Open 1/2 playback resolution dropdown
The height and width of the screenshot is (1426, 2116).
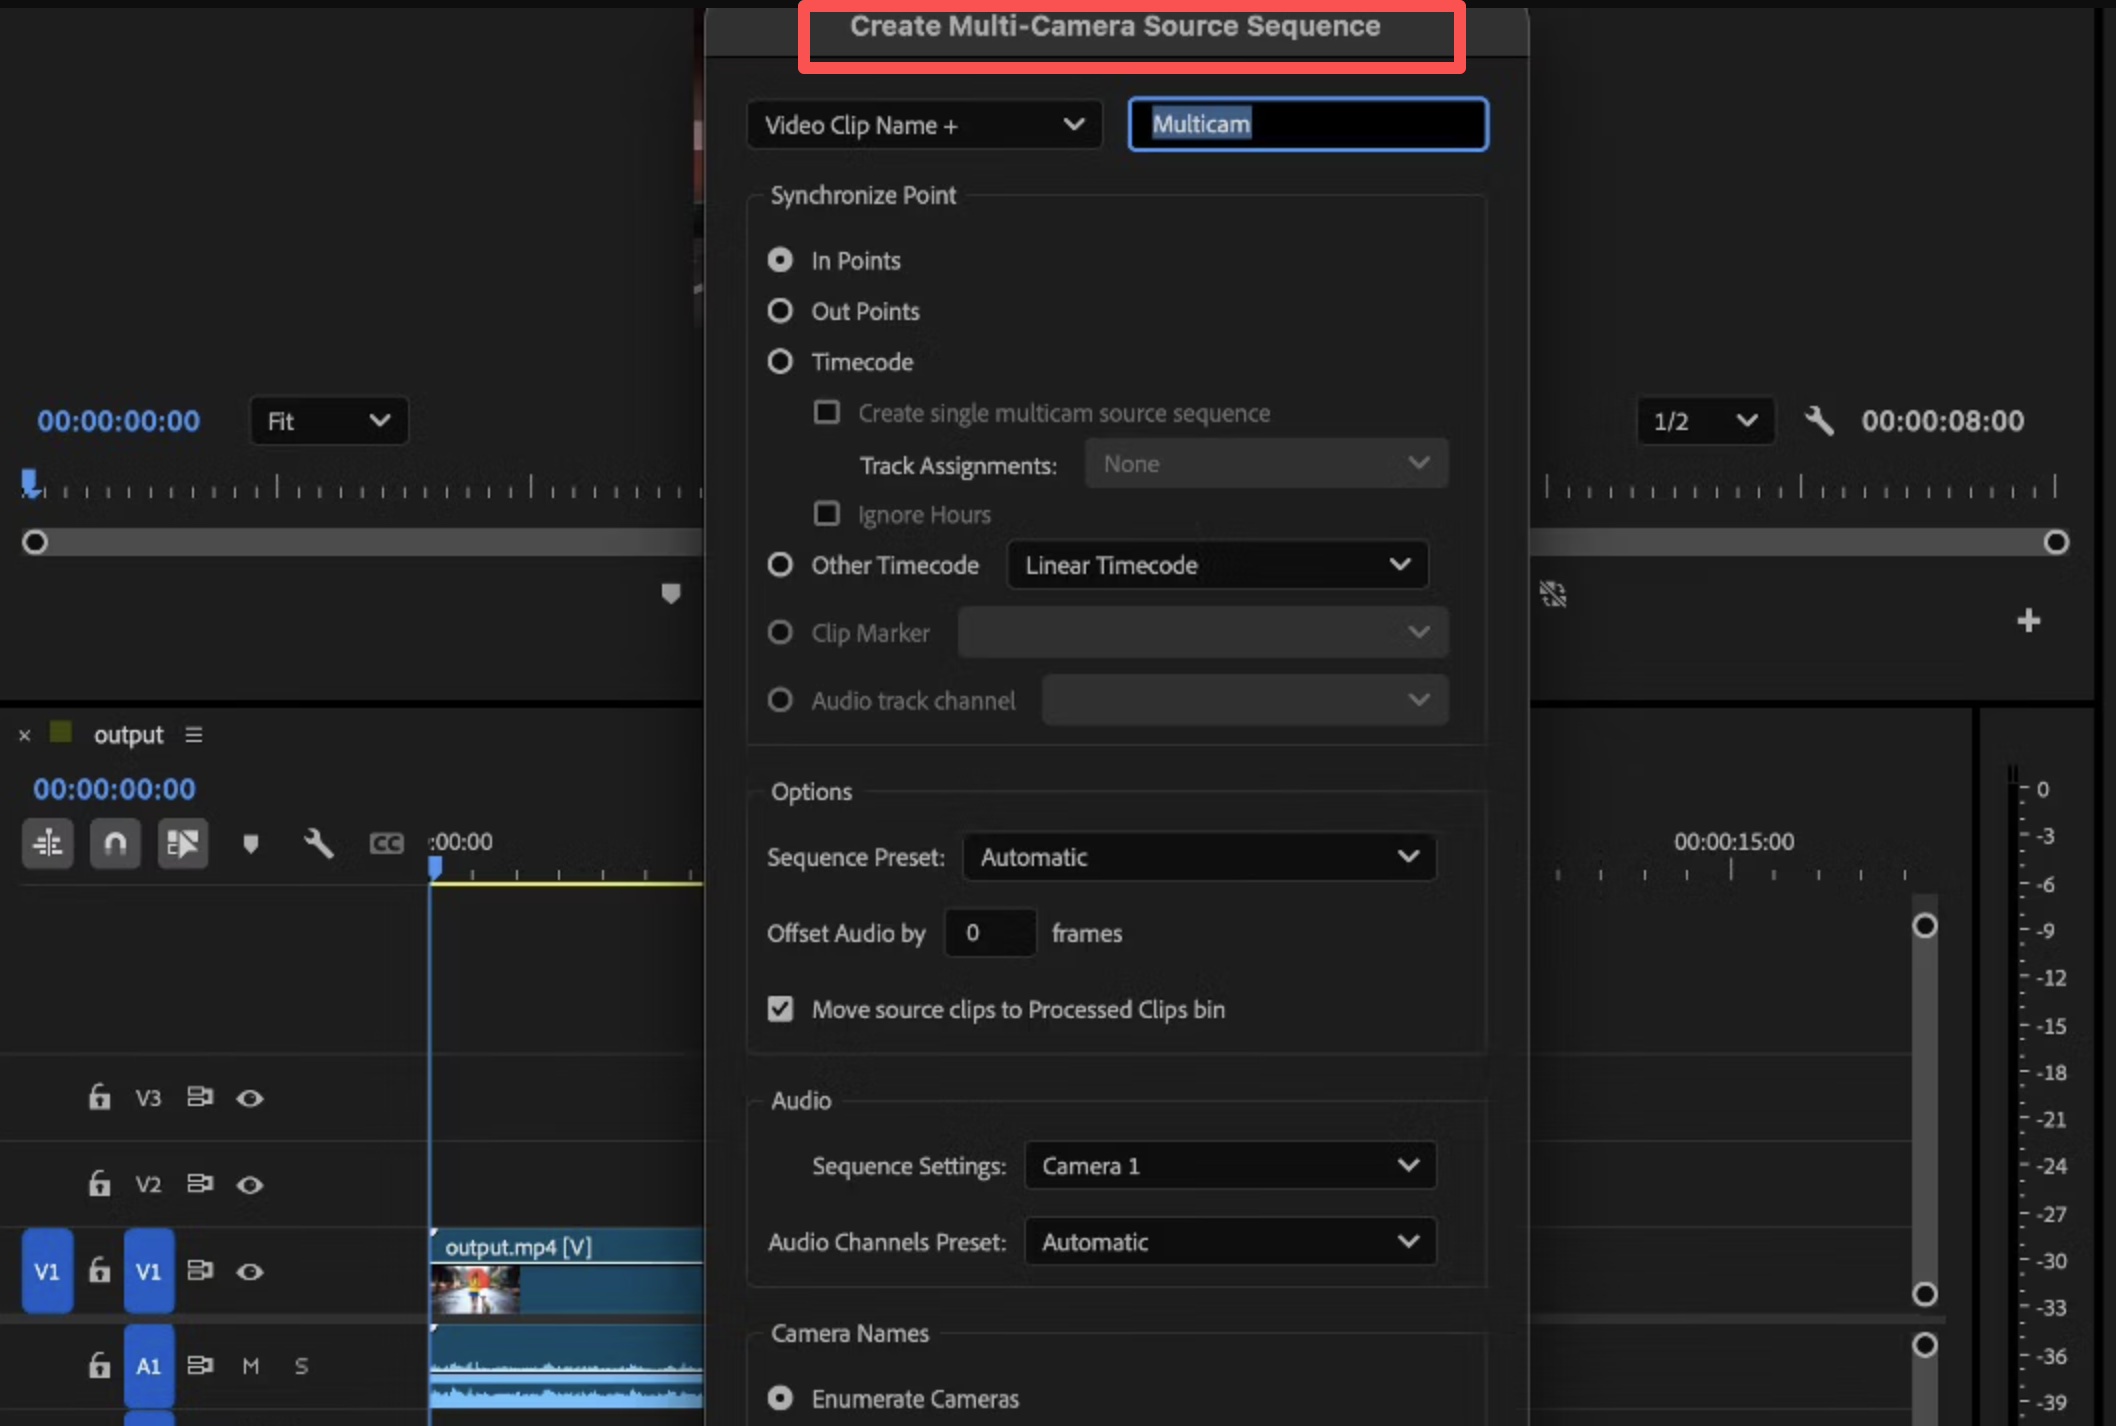click(1706, 421)
